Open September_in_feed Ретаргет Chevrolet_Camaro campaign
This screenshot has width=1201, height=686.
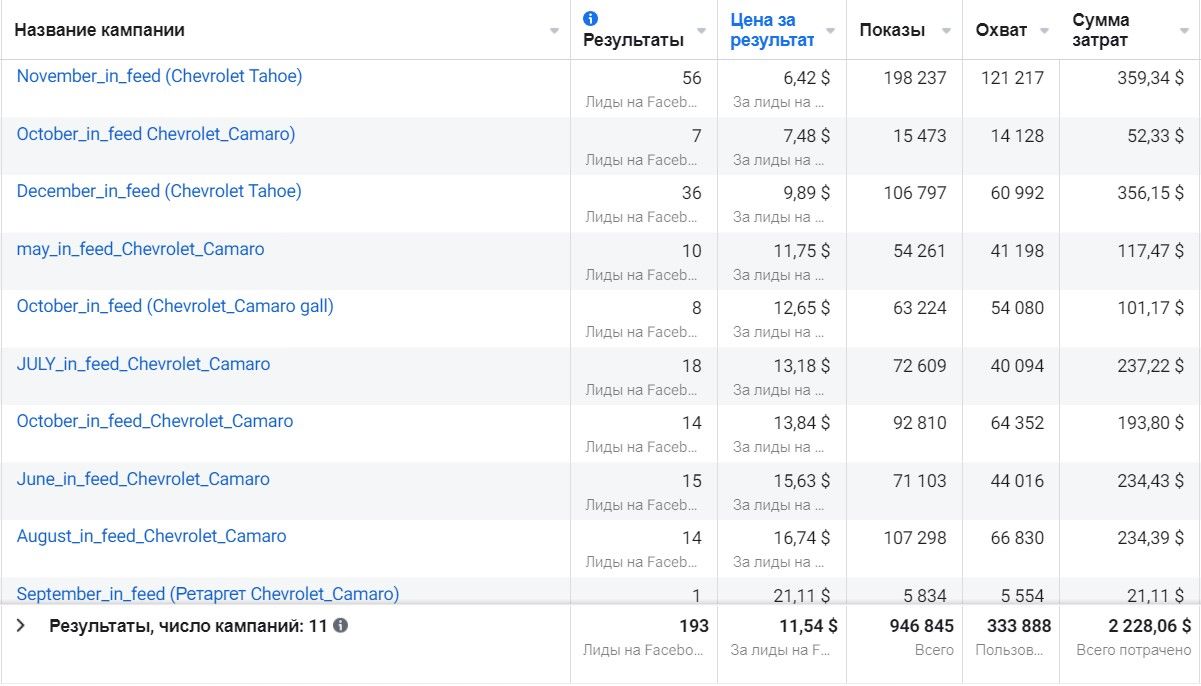(207, 594)
